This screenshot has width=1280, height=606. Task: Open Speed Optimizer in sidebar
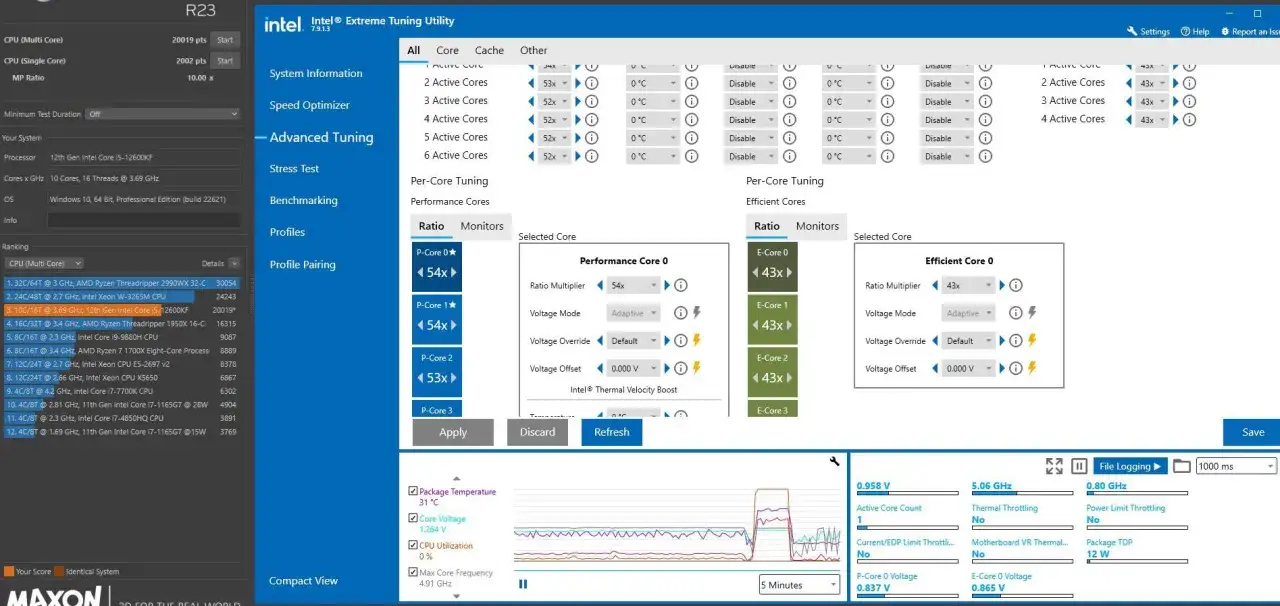(310, 105)
